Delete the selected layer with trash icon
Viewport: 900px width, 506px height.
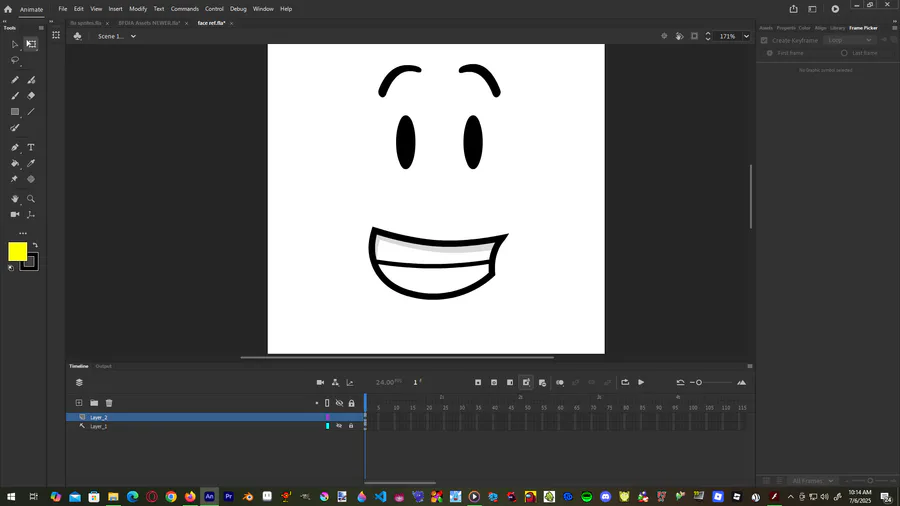click(109, 403)
